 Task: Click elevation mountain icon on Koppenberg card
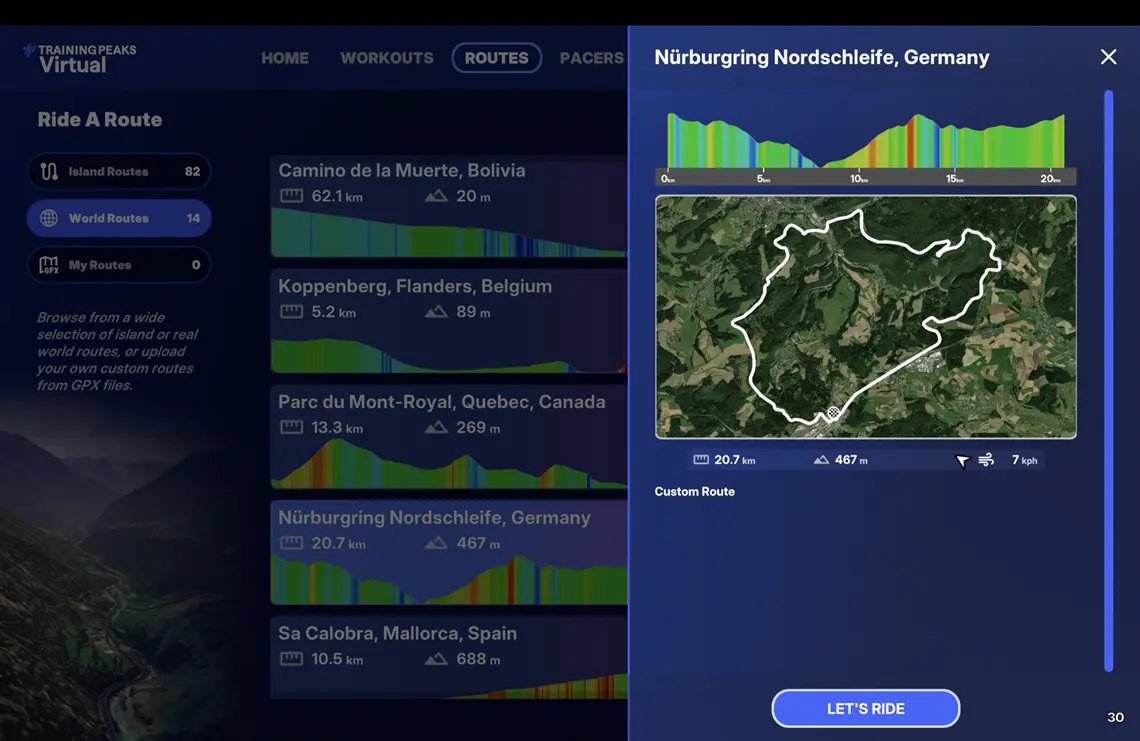click(436, 312)
